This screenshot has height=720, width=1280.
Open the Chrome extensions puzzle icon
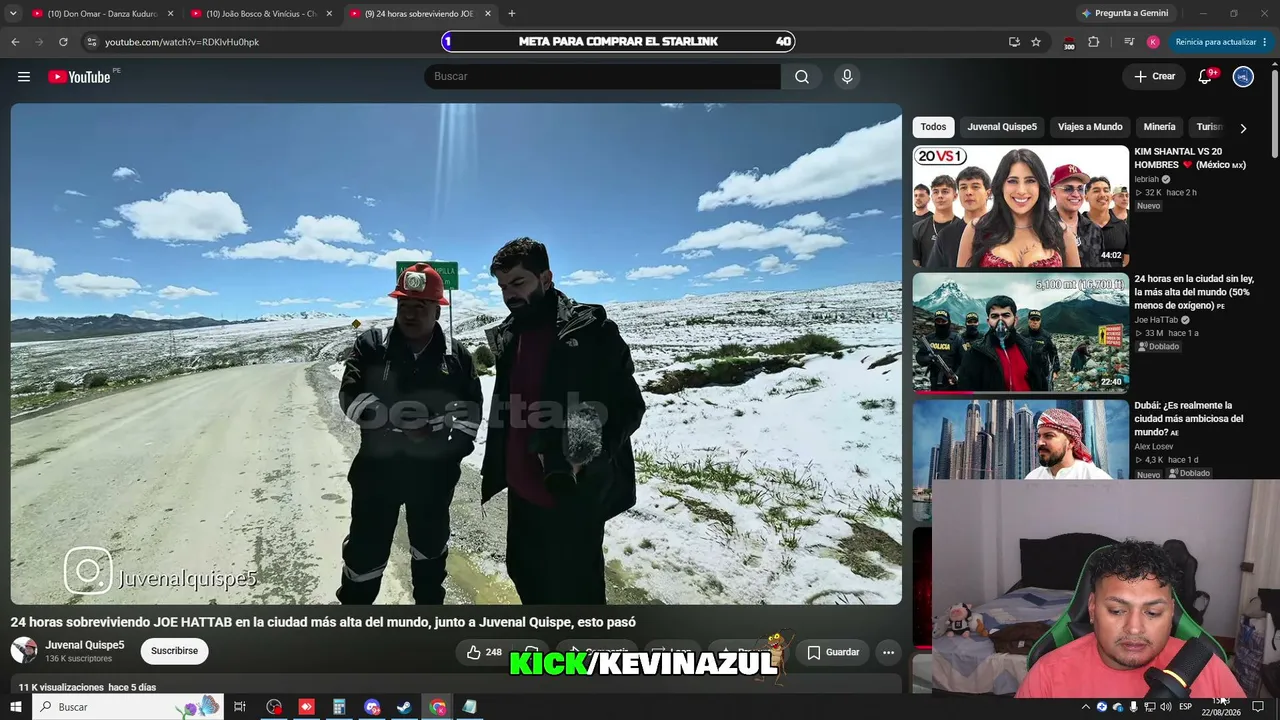(x=1094, y=42)
